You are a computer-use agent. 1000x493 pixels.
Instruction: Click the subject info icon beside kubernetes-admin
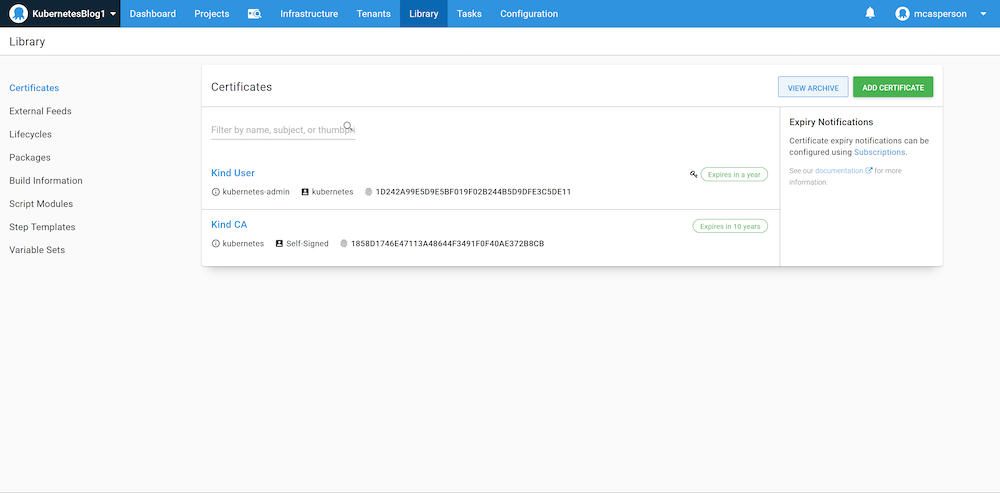215,191
